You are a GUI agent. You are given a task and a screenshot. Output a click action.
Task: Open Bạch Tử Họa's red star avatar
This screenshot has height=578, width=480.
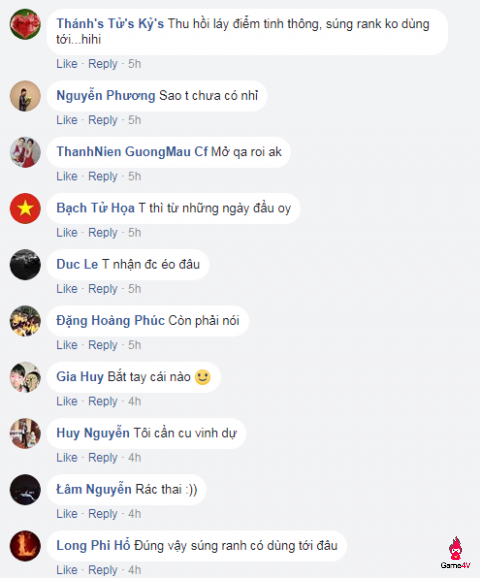click(x=25, y=208)
